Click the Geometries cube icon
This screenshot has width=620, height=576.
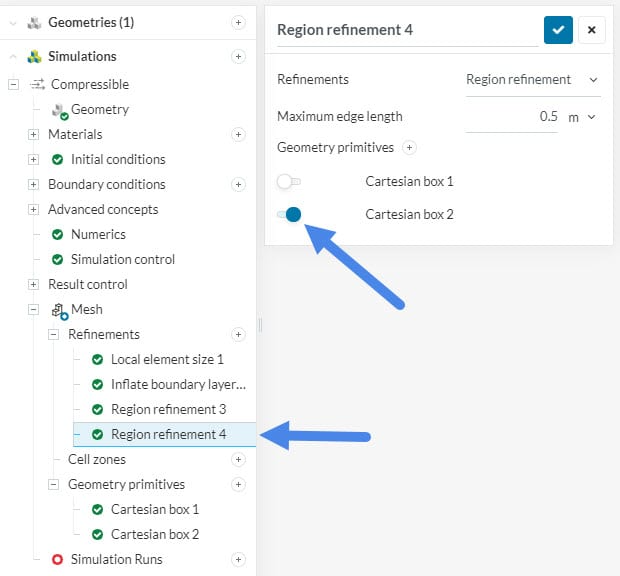click(x=34, y=23)
